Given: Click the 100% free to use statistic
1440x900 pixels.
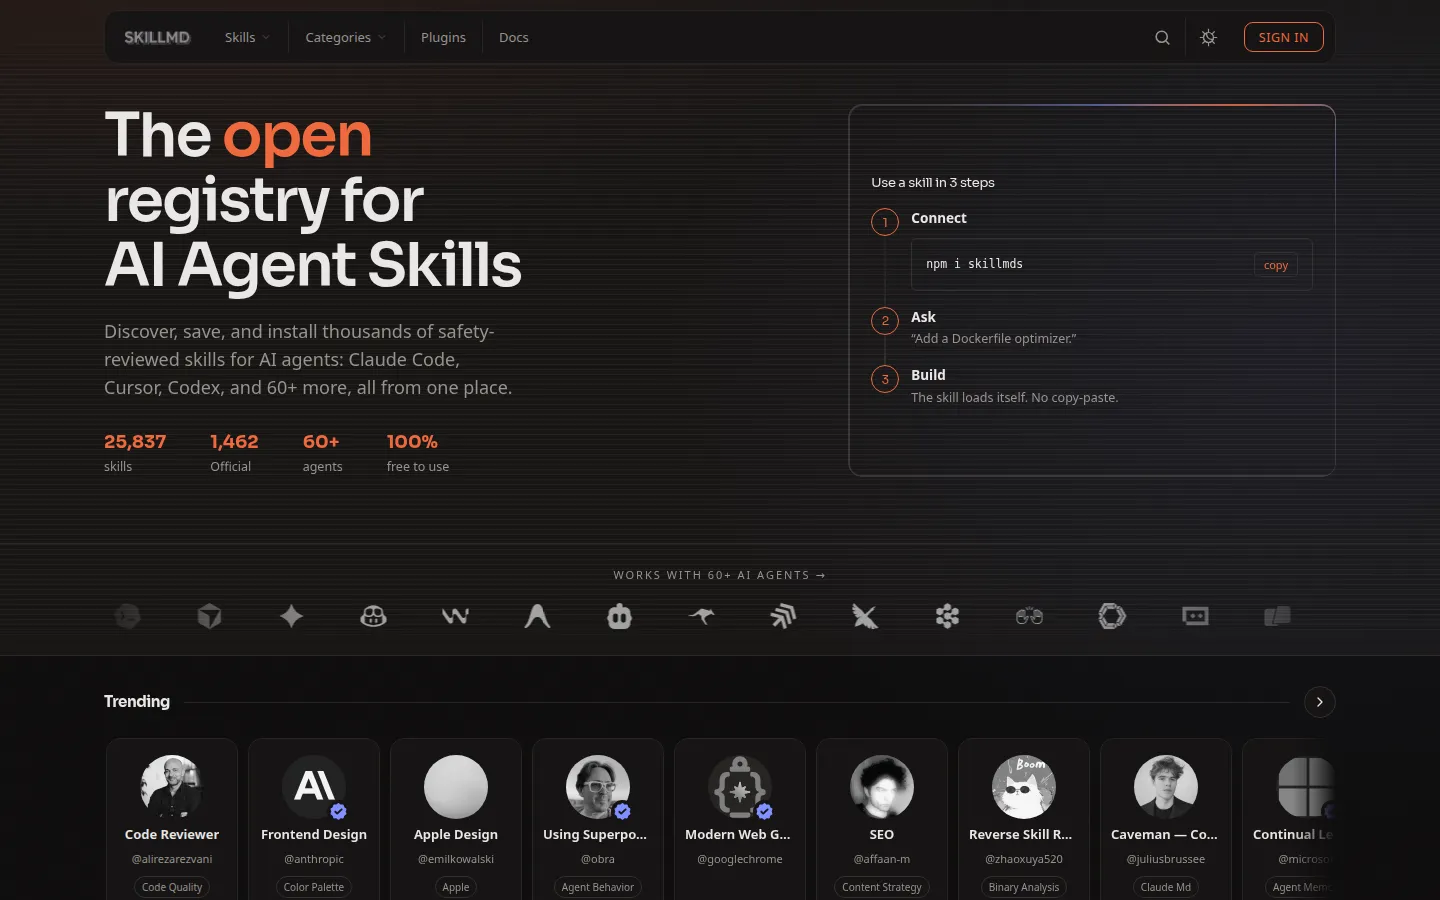Looking at the screenshot, I should pos(418,452).
